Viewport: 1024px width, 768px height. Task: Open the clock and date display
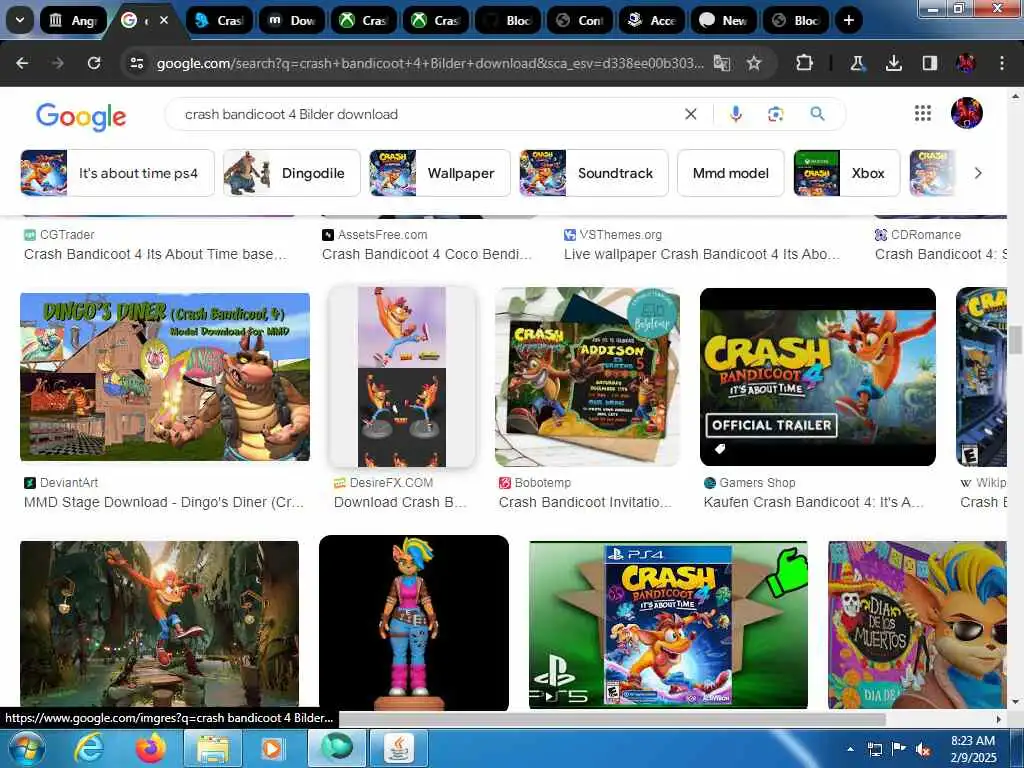[973, 749]
